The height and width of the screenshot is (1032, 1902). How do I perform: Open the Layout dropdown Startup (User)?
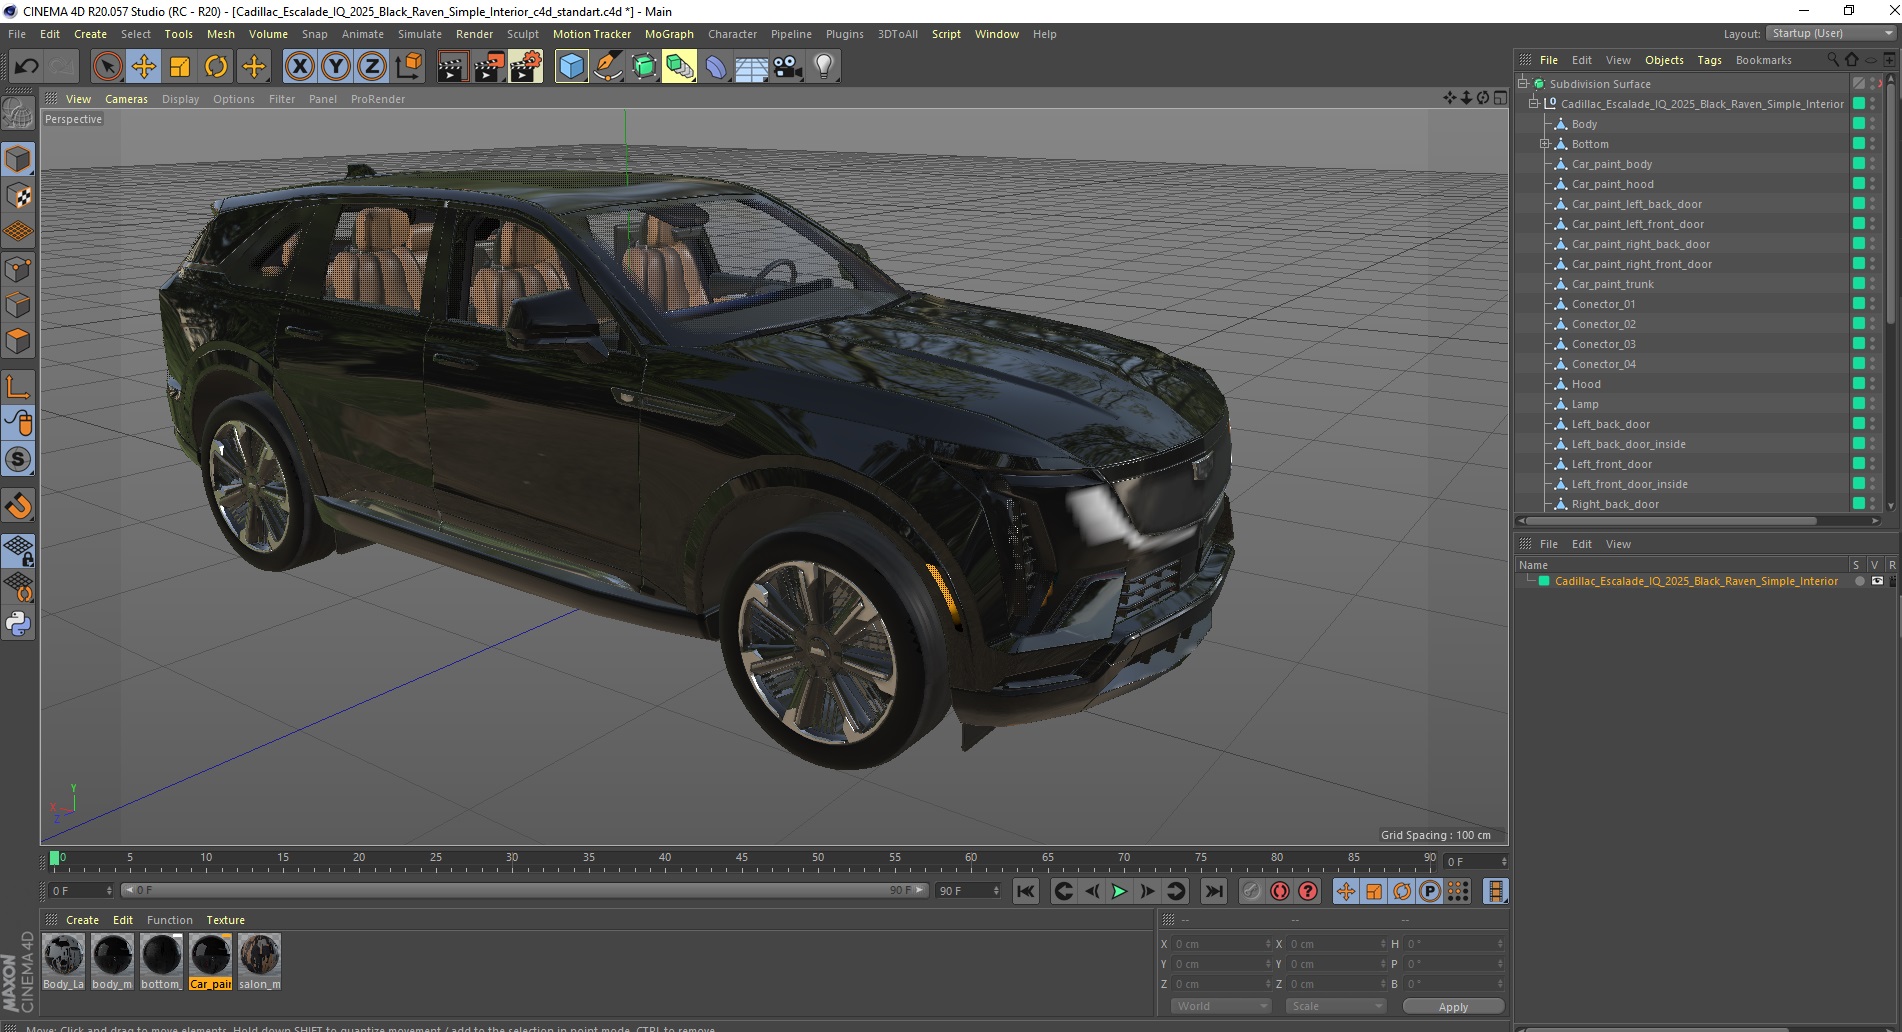[x=1830, y=33]
